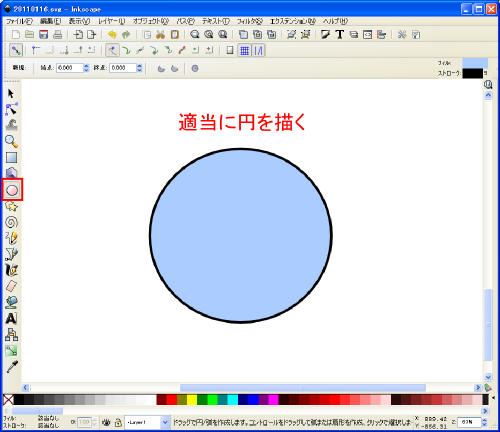Viewport: 500px width, 432px height.
Task: Select the Zoom magnifier tool
Action: pos(11,141)
